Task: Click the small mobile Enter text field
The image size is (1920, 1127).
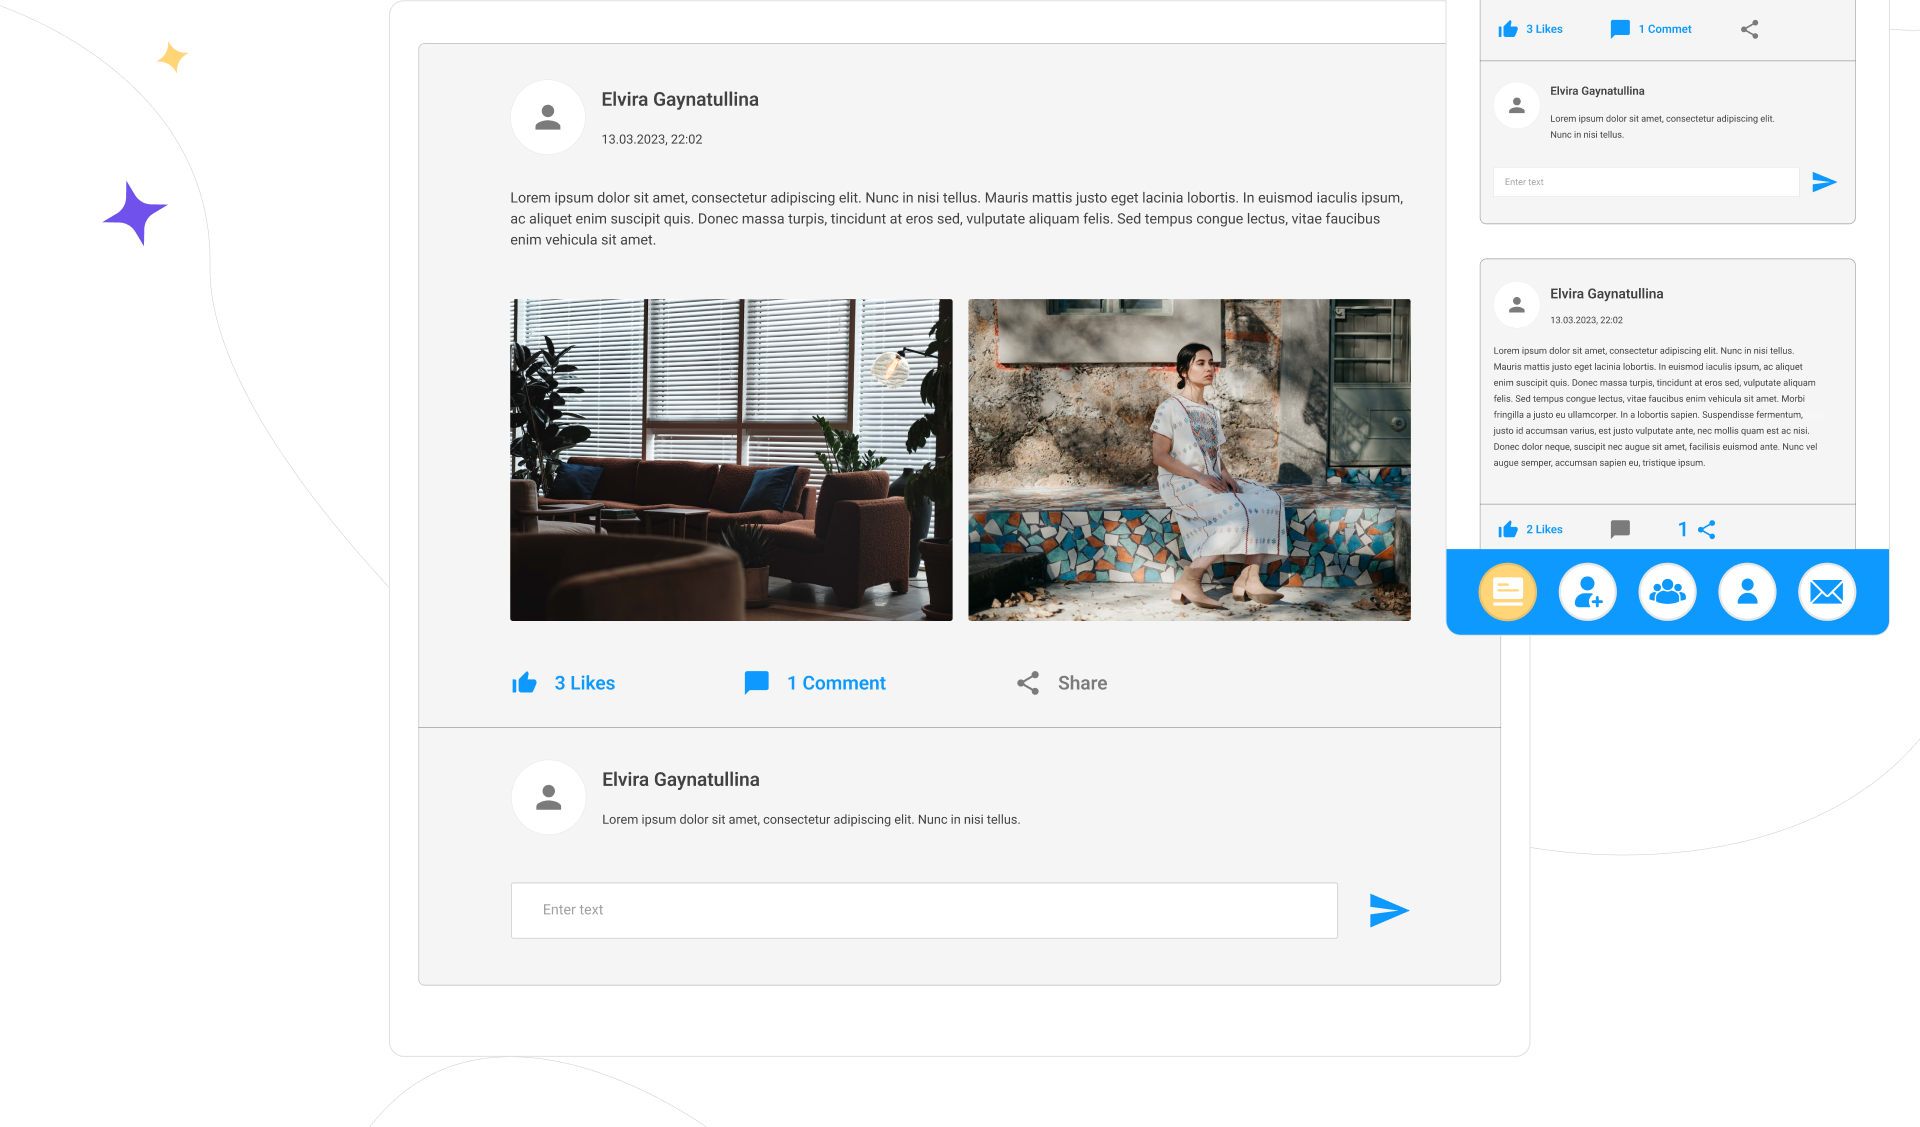Action: pyautogui.click(x=1645, y=182)
